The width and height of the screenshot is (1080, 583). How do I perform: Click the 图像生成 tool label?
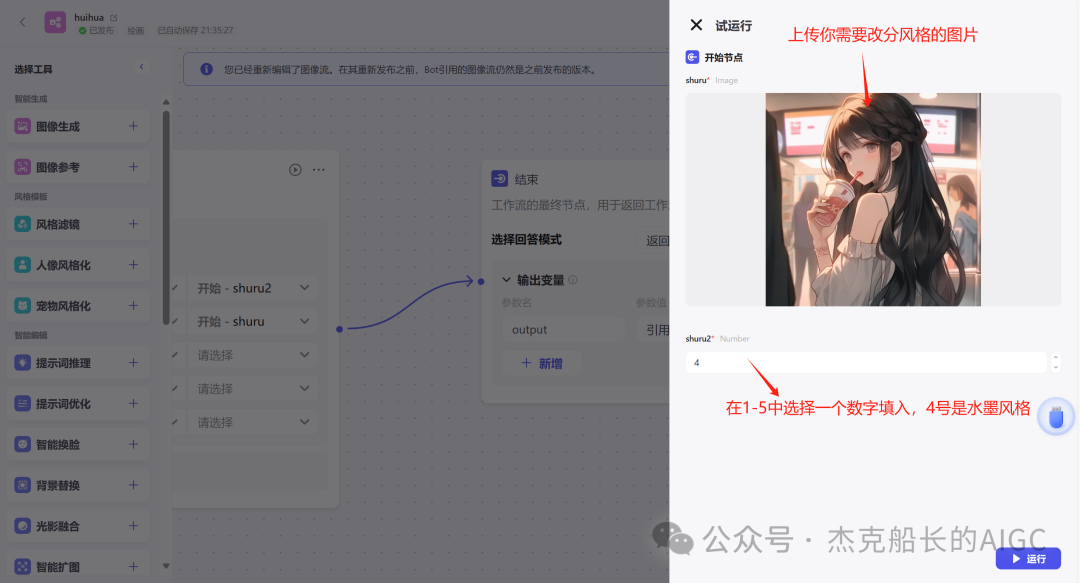pos(58,126)
